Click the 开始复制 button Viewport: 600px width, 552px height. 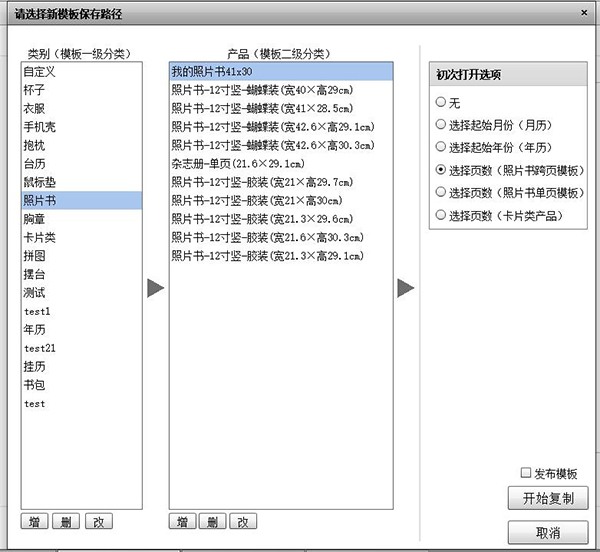pyautogui.click(x=548, y=498)
